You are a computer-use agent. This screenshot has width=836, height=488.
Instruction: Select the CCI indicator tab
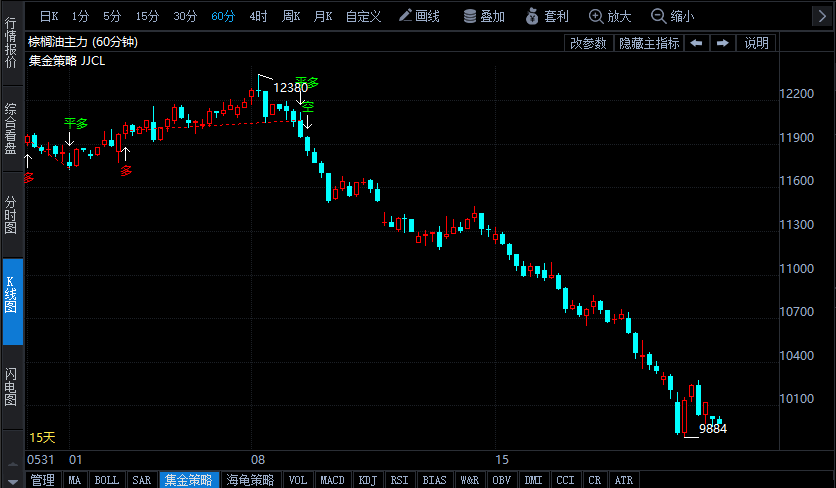tap(565, 480)
